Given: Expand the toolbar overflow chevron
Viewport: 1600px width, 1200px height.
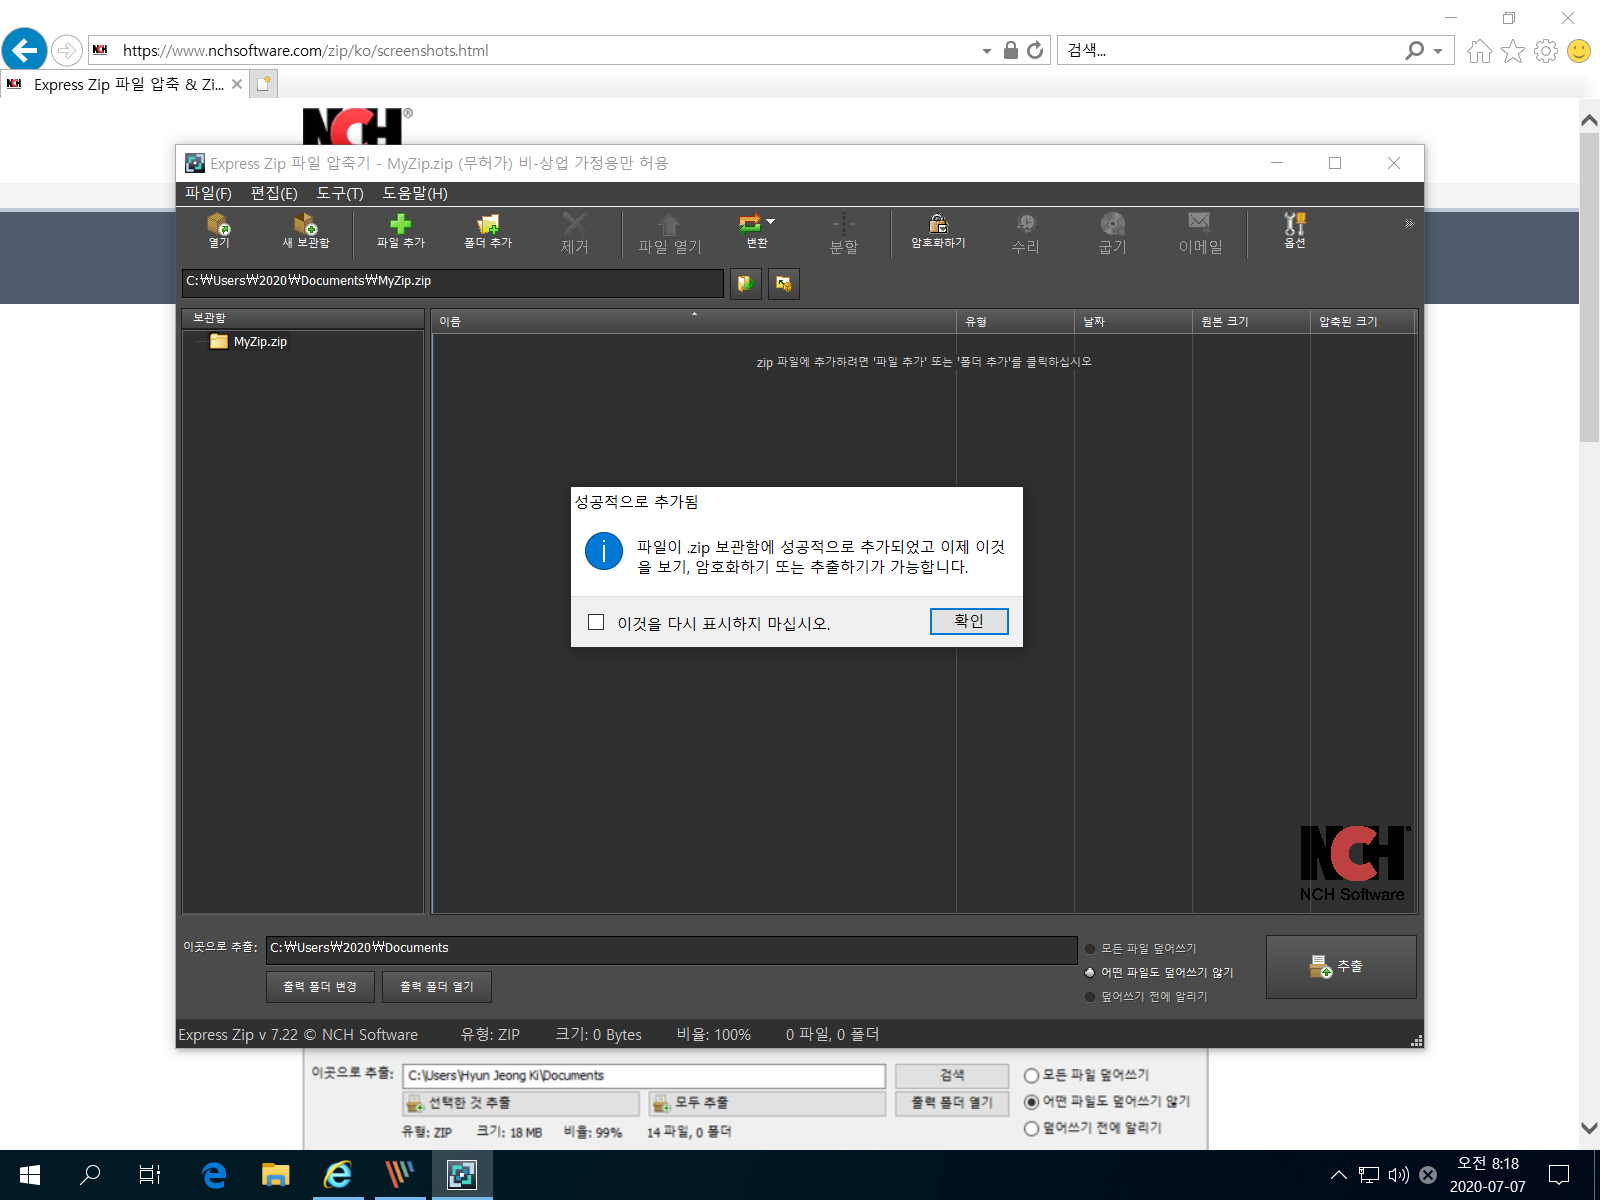Looking at the screenshot, I should tap(1409, 223).
